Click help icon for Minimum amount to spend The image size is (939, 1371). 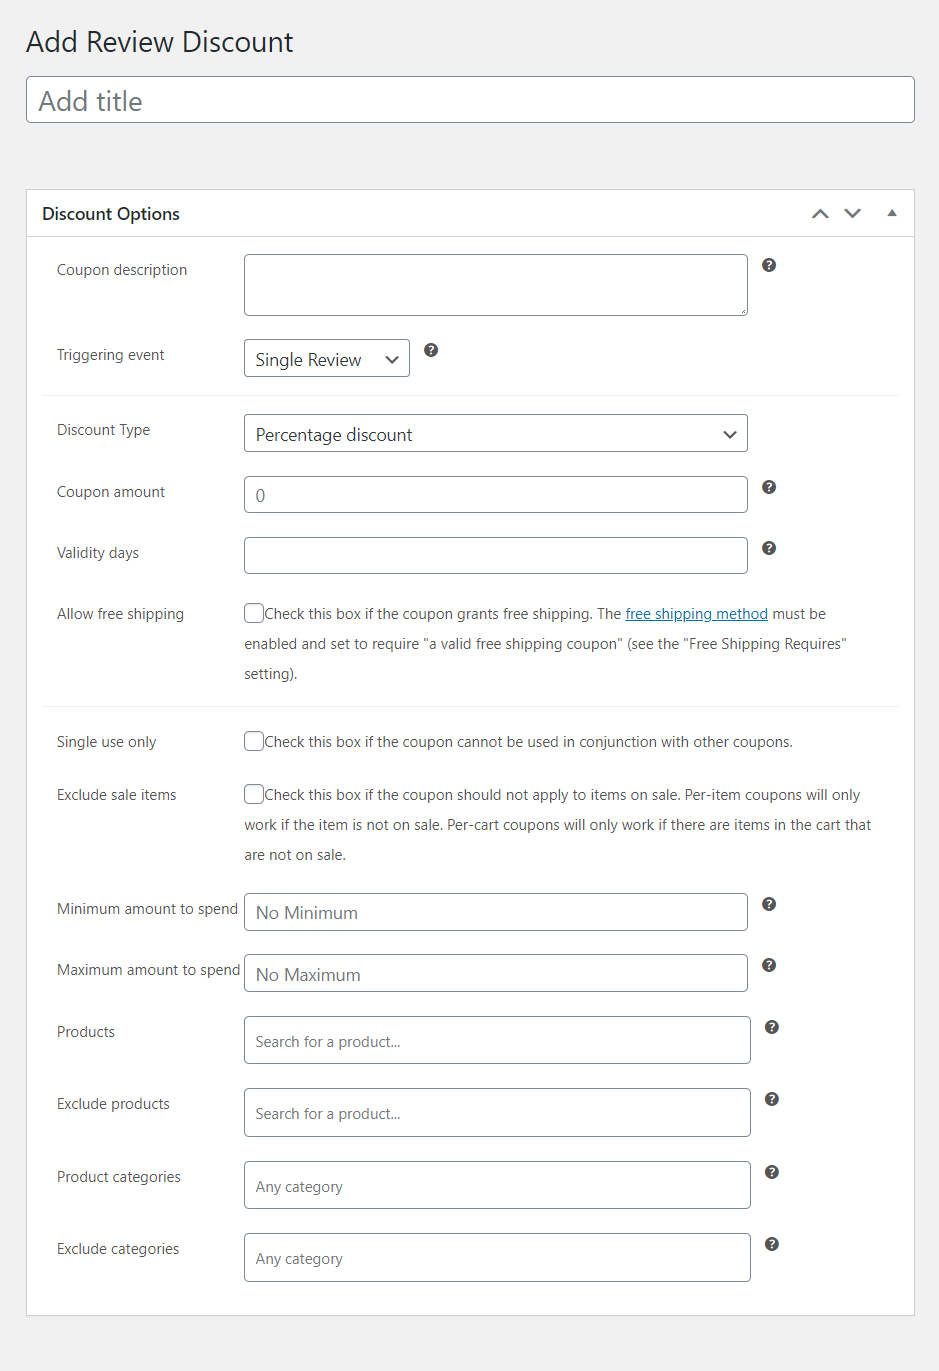769,904
